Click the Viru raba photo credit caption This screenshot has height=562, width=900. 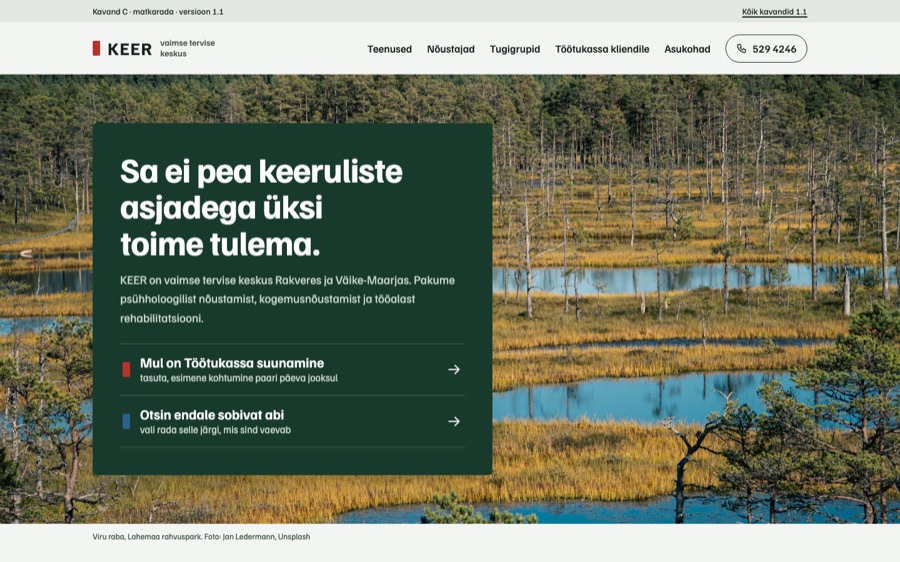click(x=201, y=537)
